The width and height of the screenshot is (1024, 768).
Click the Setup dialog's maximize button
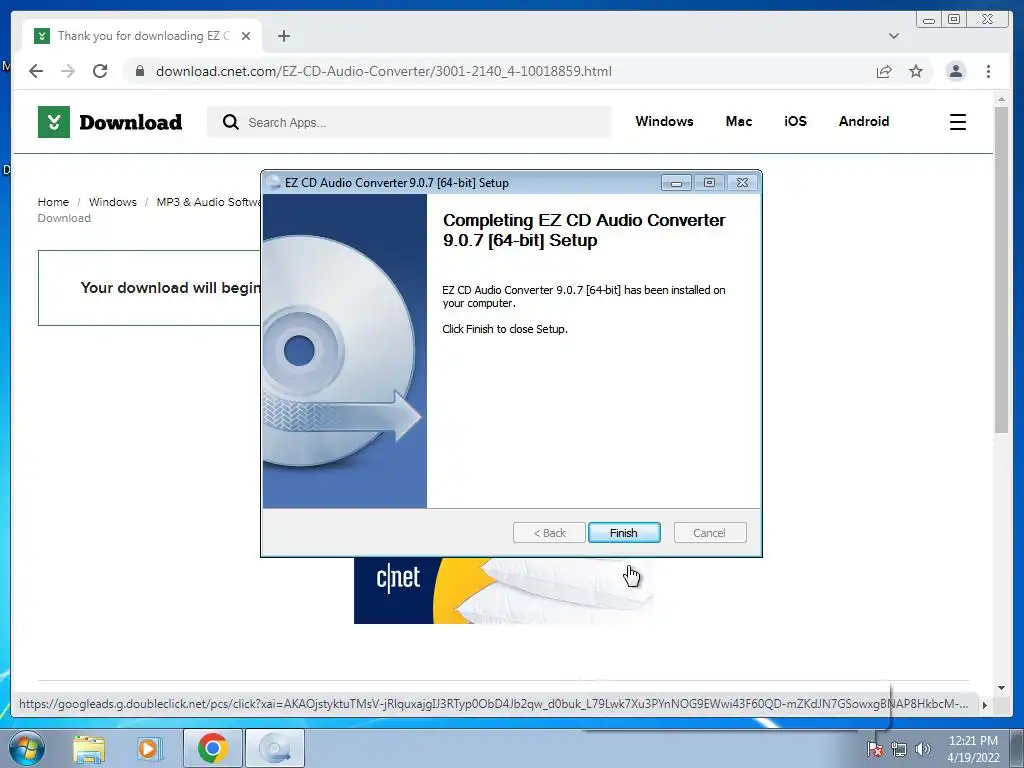(x=709, y=183)
